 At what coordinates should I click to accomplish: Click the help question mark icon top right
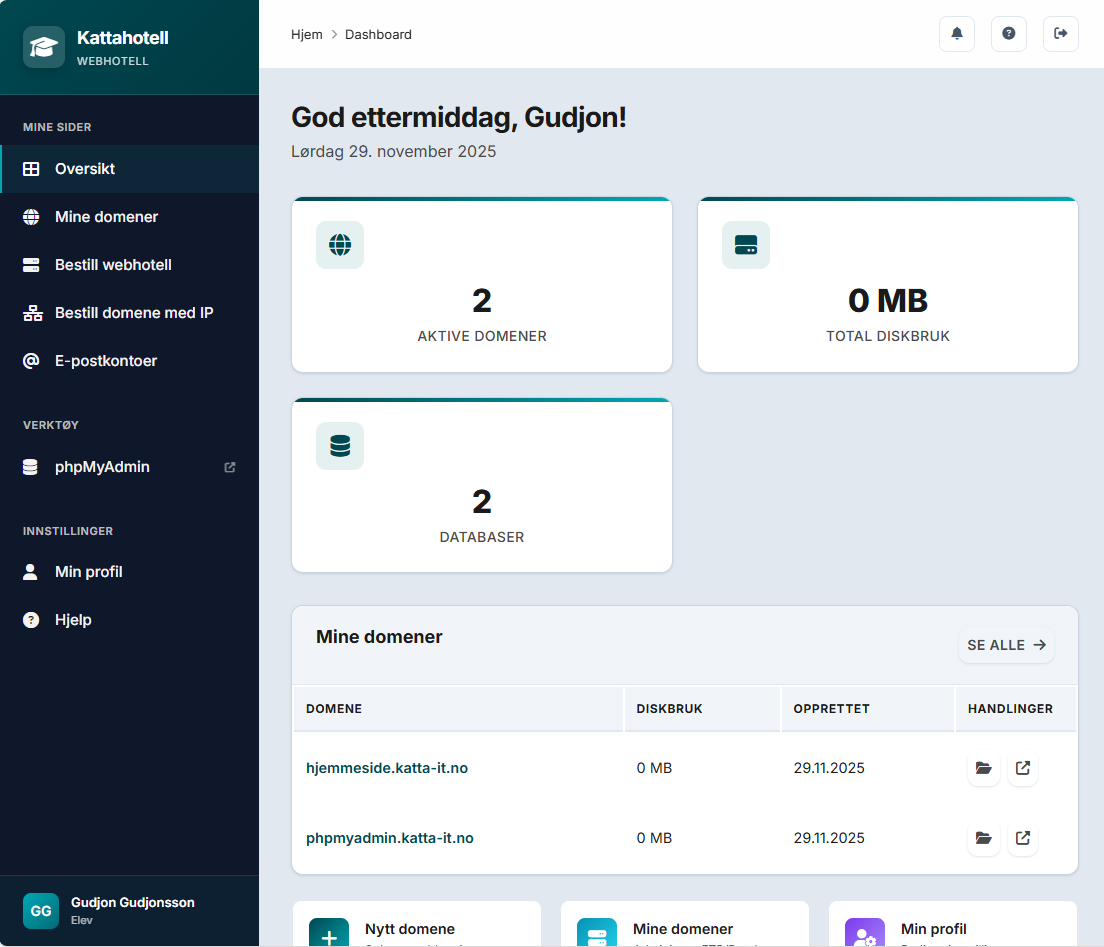tap(1008, 34)
